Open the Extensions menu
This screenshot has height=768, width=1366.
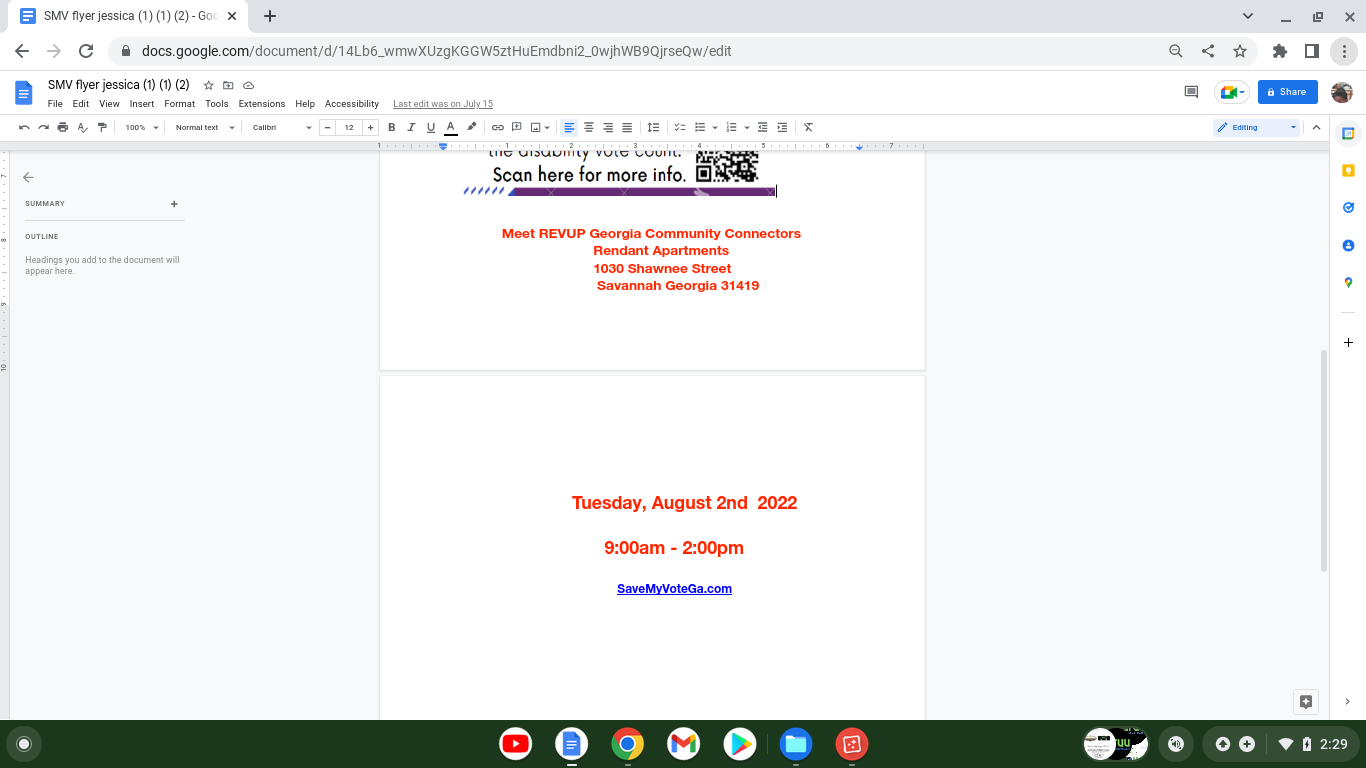tap(262, 104)
